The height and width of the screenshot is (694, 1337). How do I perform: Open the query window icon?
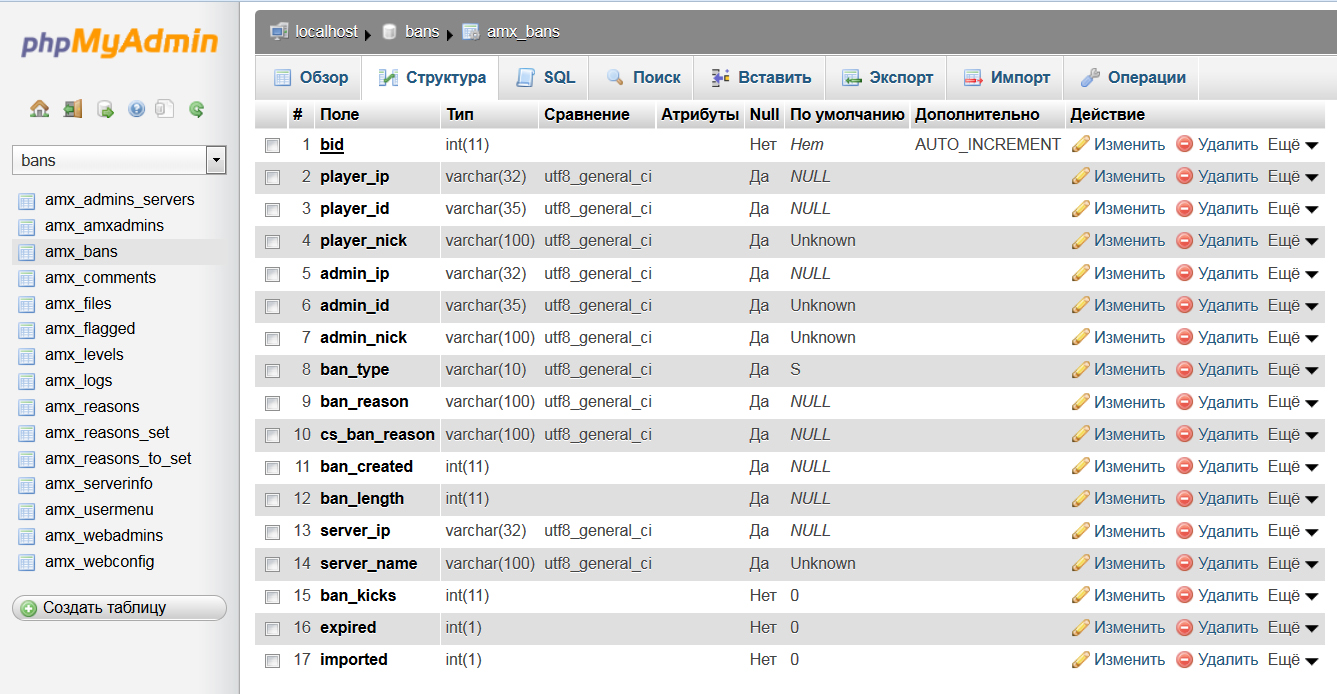pos(105,109)
